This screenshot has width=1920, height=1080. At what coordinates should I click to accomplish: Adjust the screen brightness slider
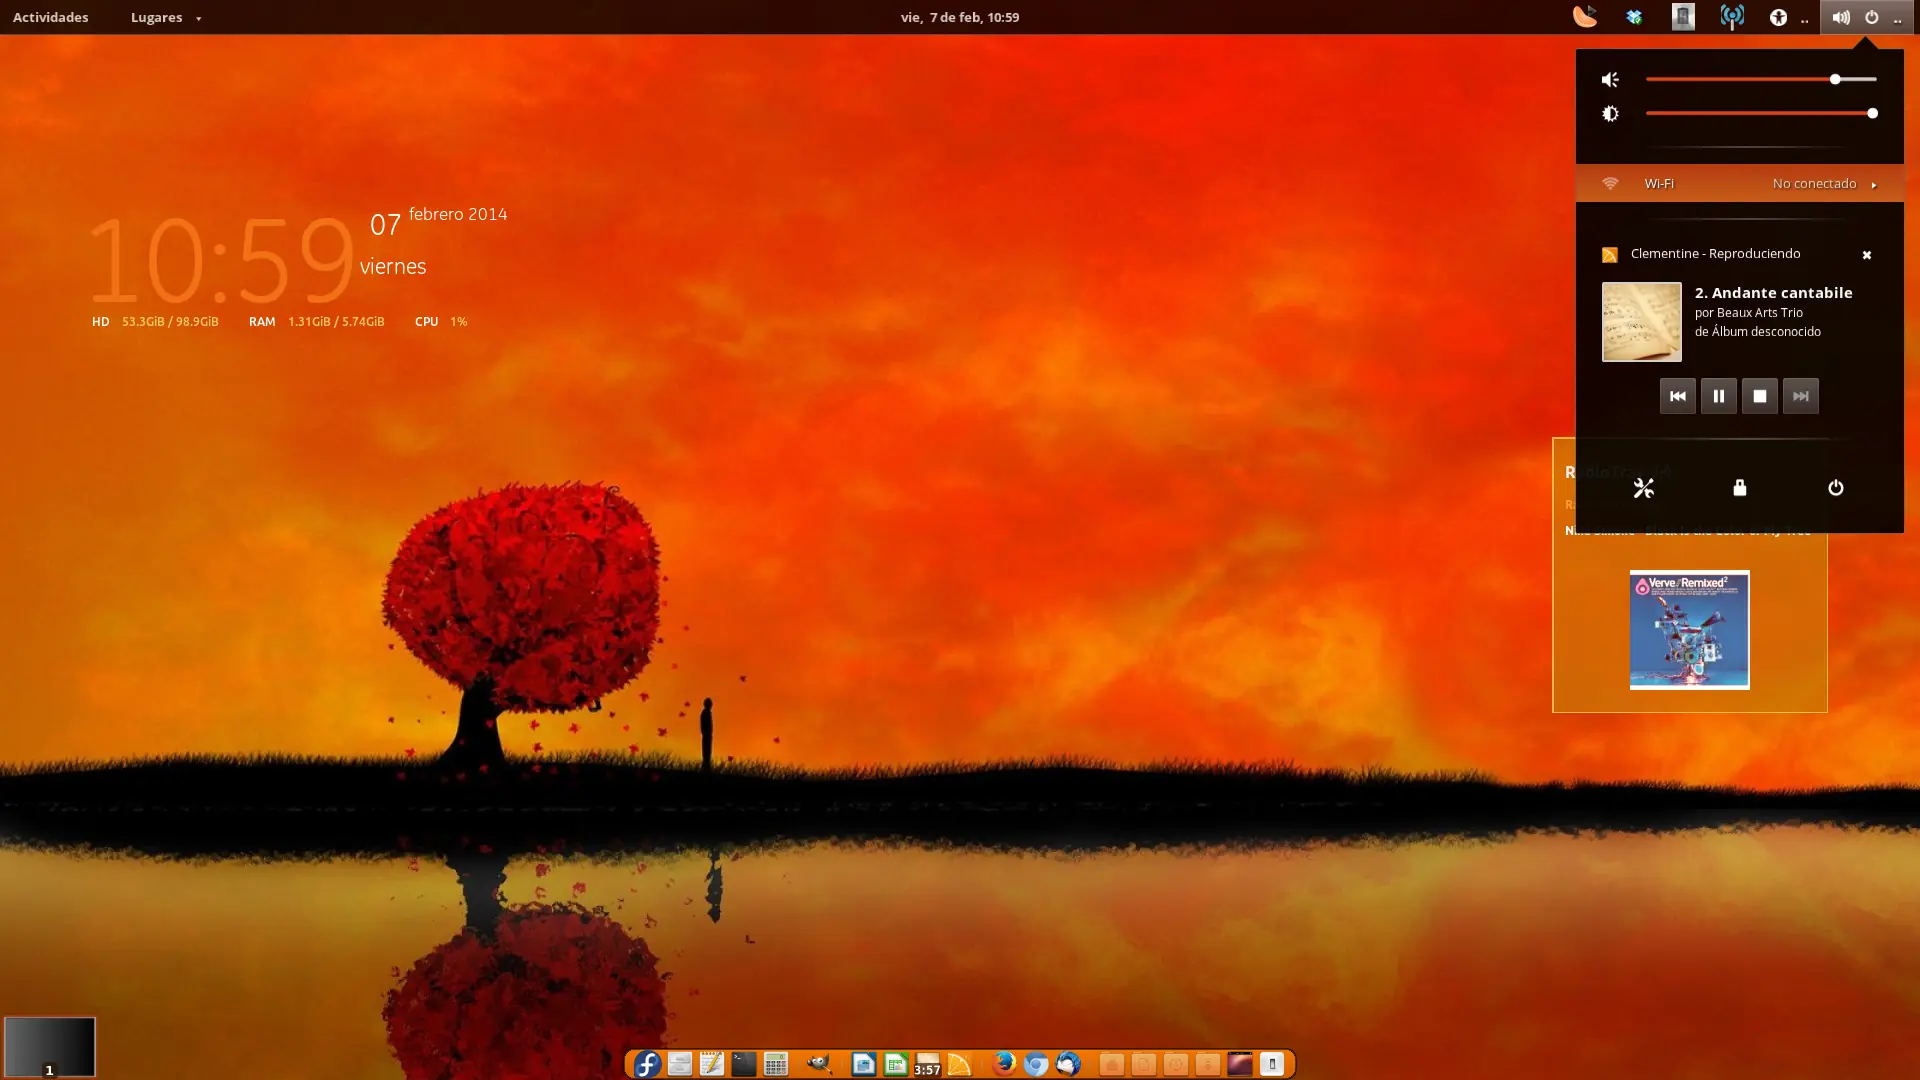pyautogui.click(x=1761, y=113)
